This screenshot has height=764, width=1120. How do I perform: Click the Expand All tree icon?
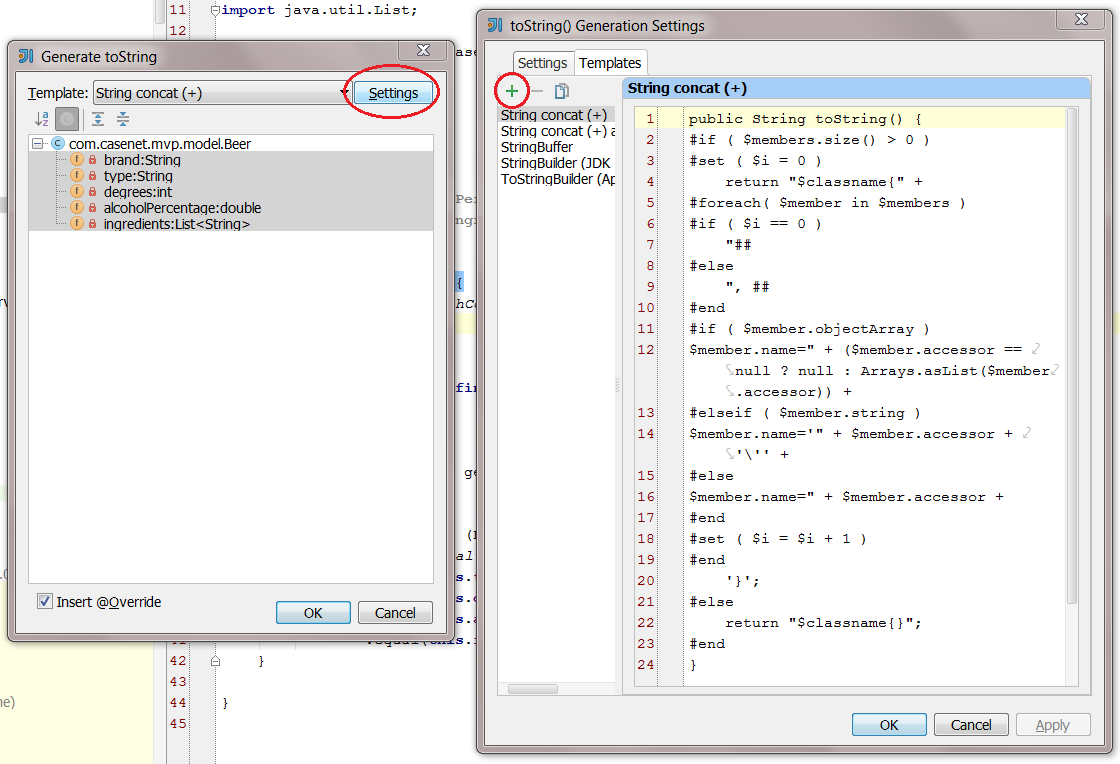[98, 119]
